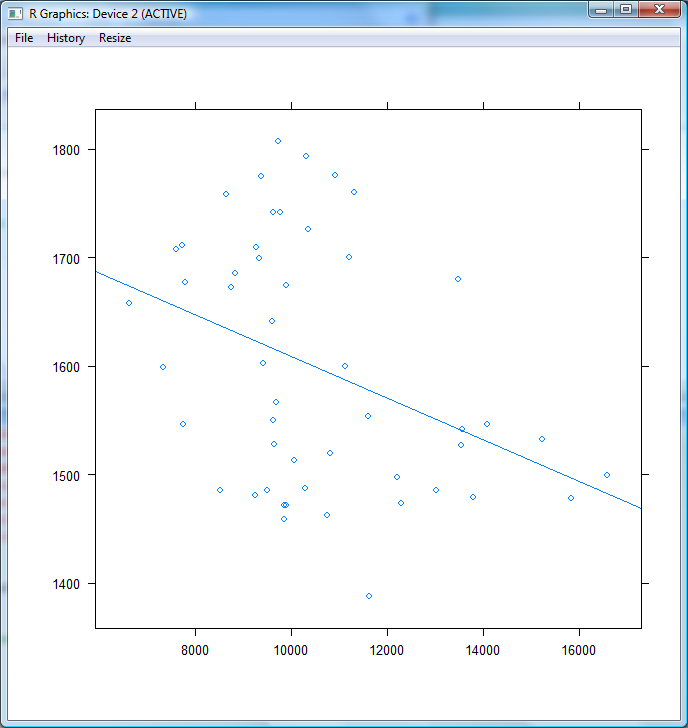Open the Resize menu
The width and height of the screenshot is (688, 728).
115,38
